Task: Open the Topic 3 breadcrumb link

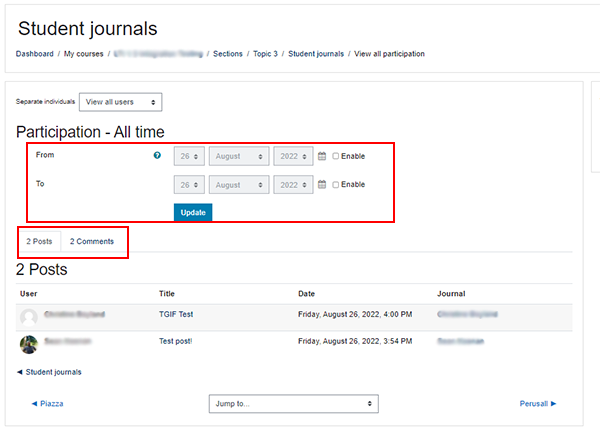Action: click(x=265, y=54)
